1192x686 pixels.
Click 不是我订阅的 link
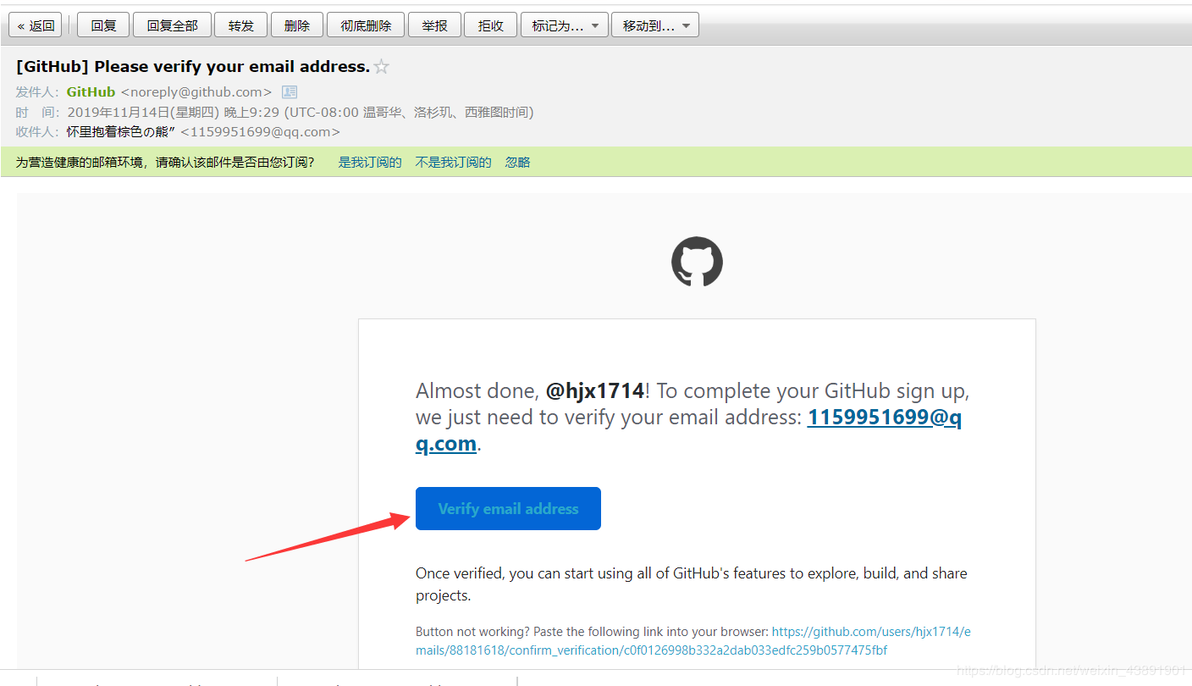point(453,162)
